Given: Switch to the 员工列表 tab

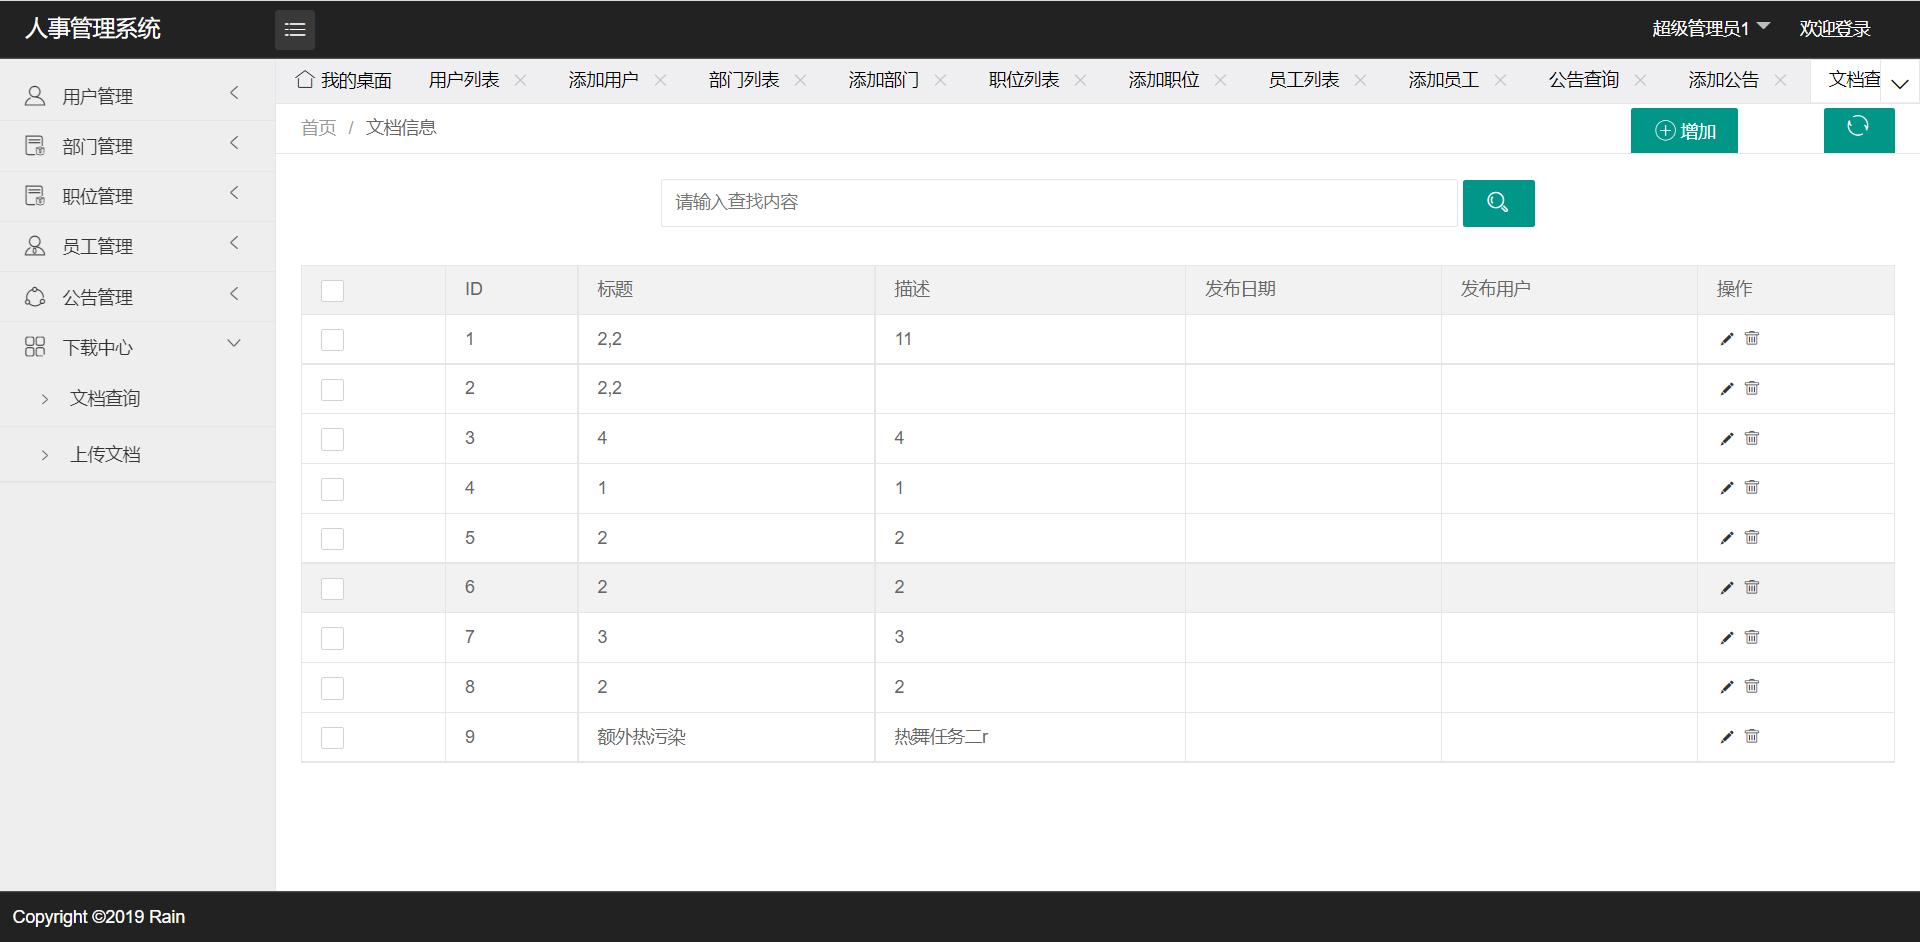Looking at the screenshot, I should click(x=1303, y=80).
